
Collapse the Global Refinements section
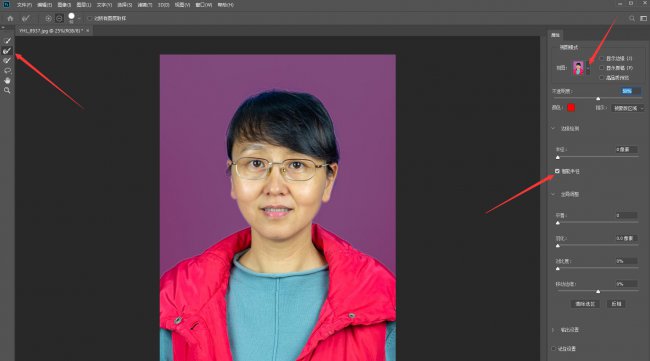(553, 194)
